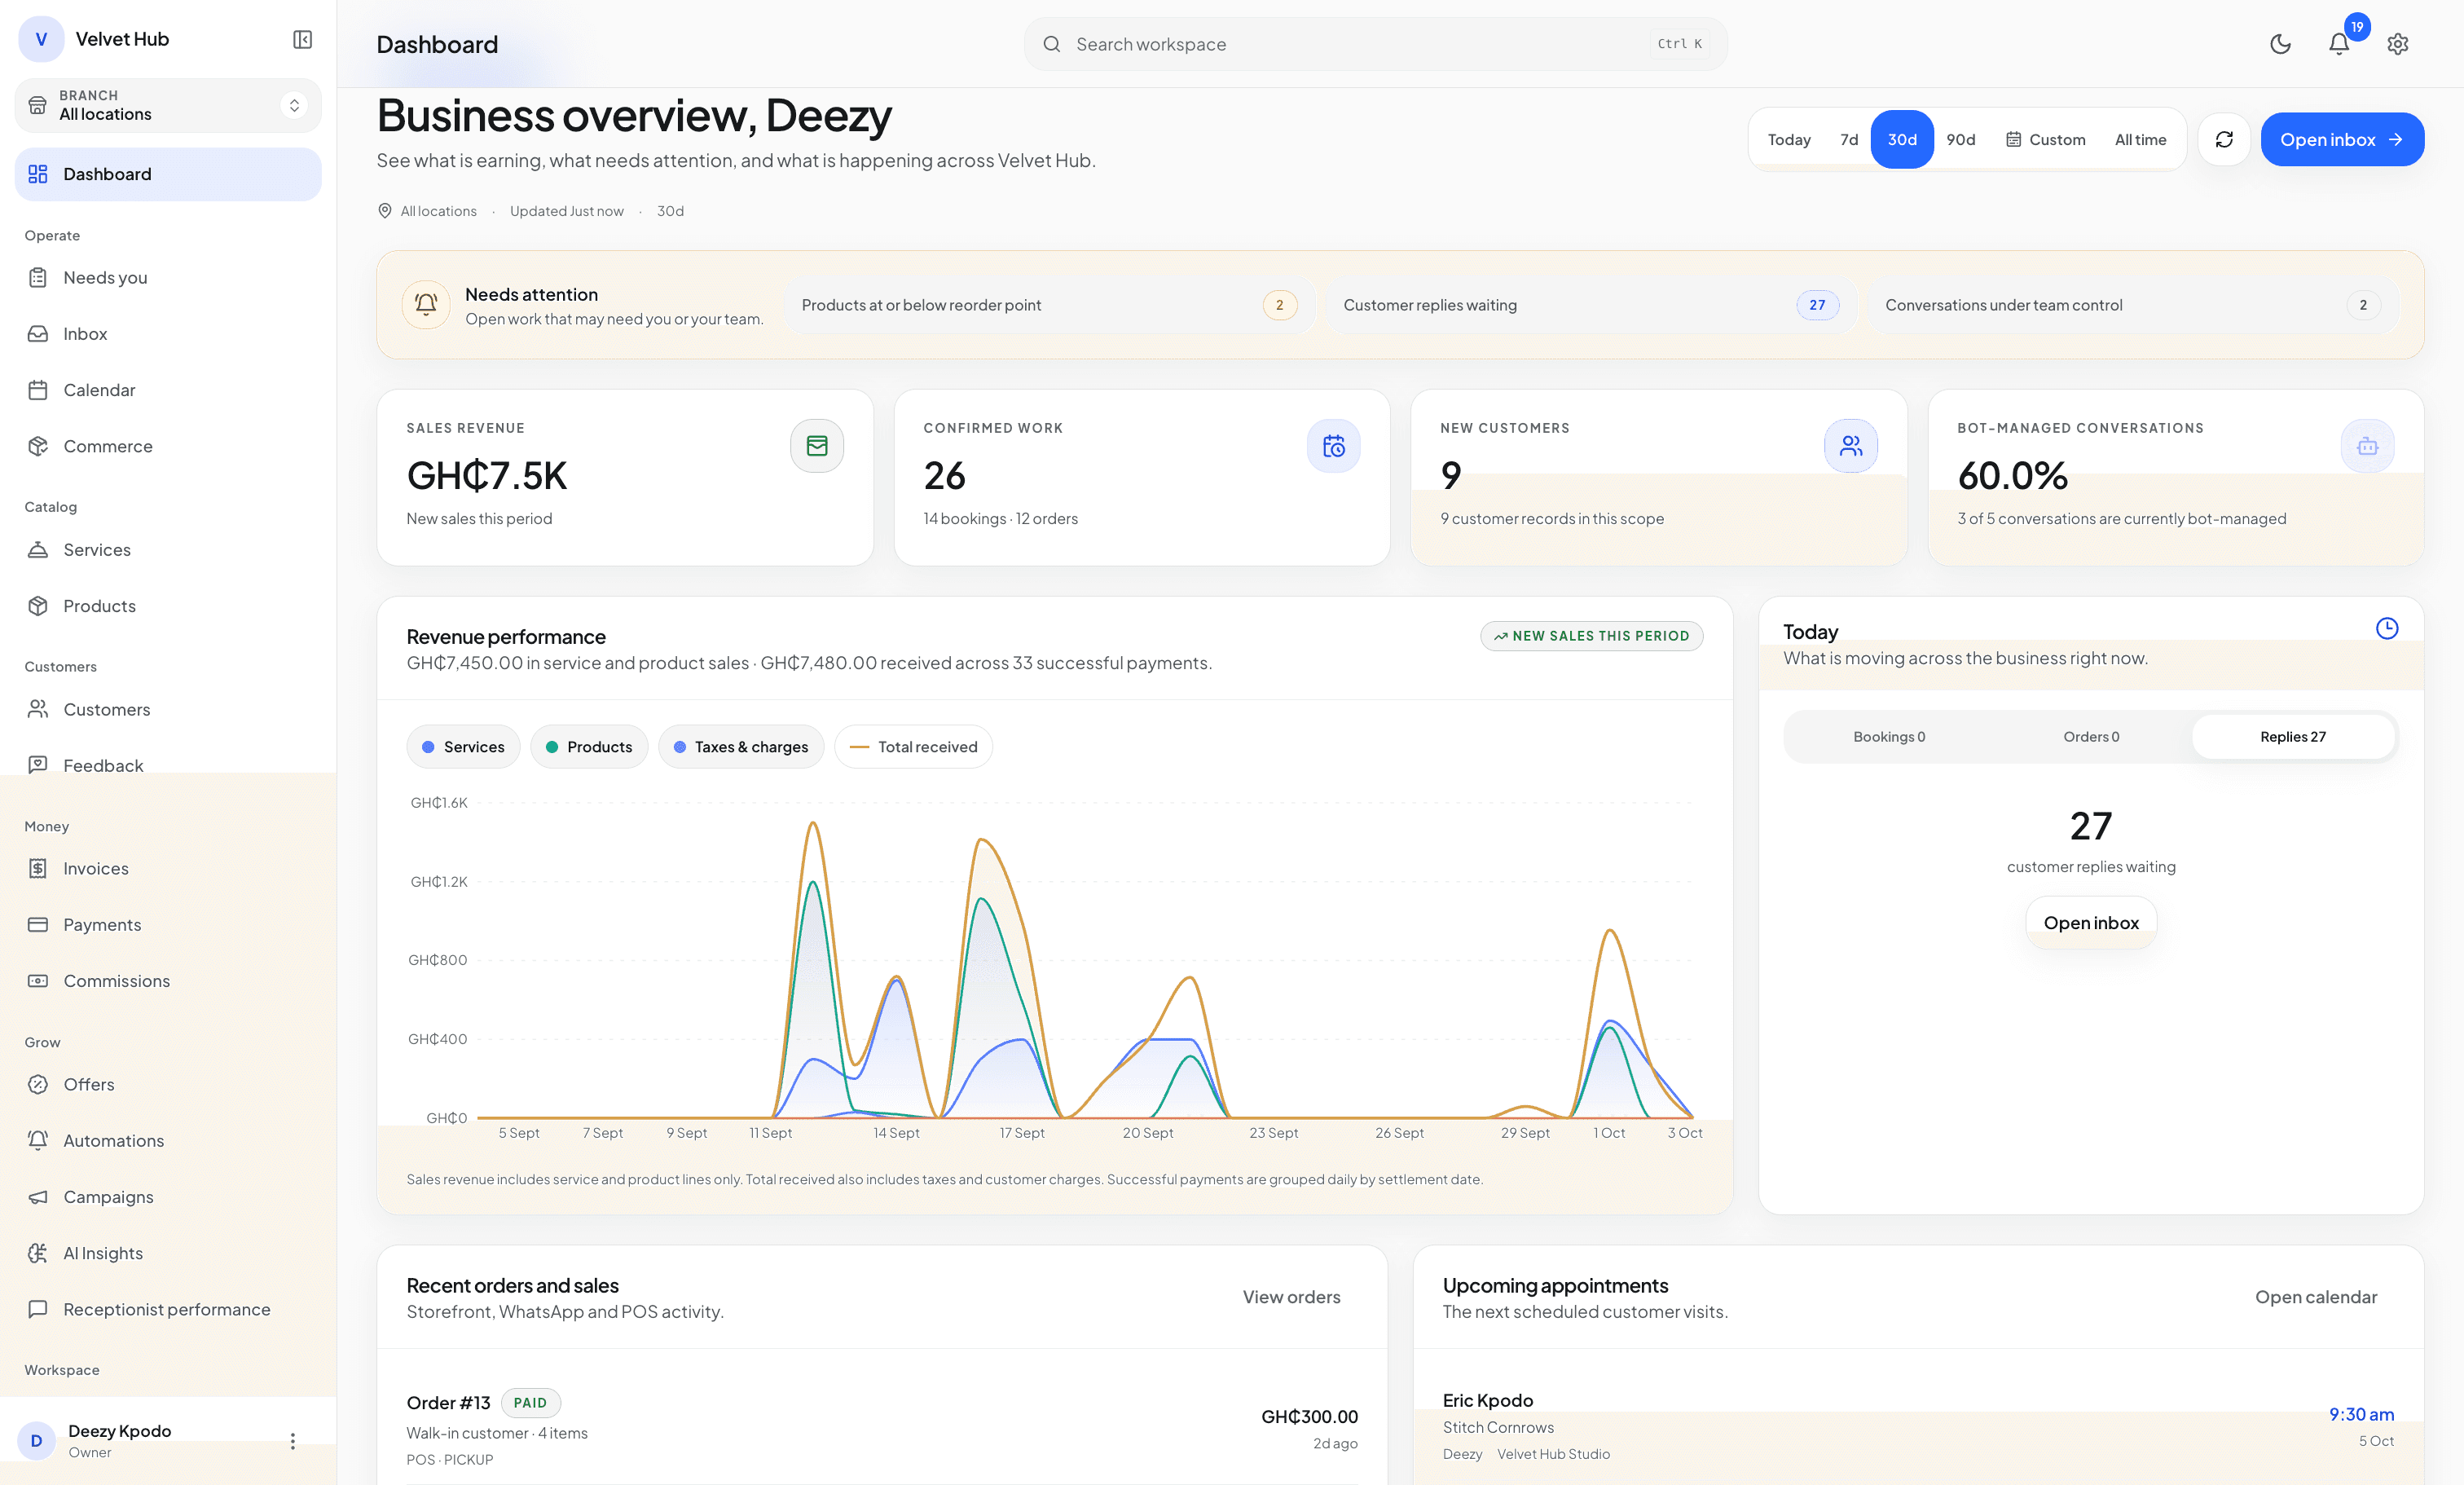2464x1485 pixels.
Task: Expand the Branch All locations selector
Action: [168, 105]
